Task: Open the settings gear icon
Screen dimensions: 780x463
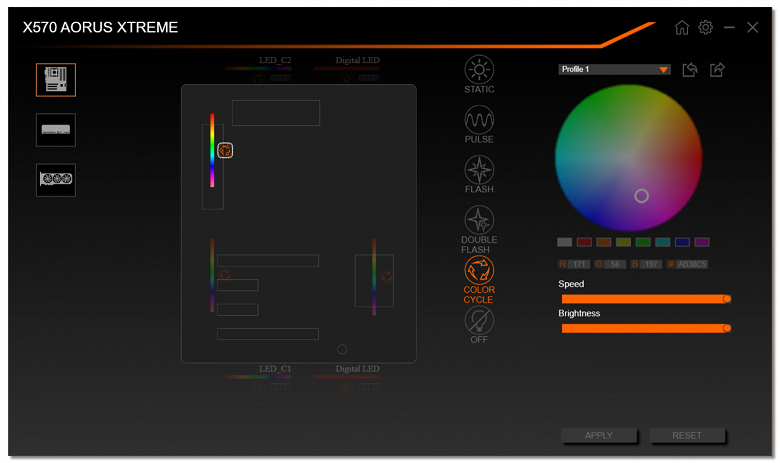Action: click(705, 27)
